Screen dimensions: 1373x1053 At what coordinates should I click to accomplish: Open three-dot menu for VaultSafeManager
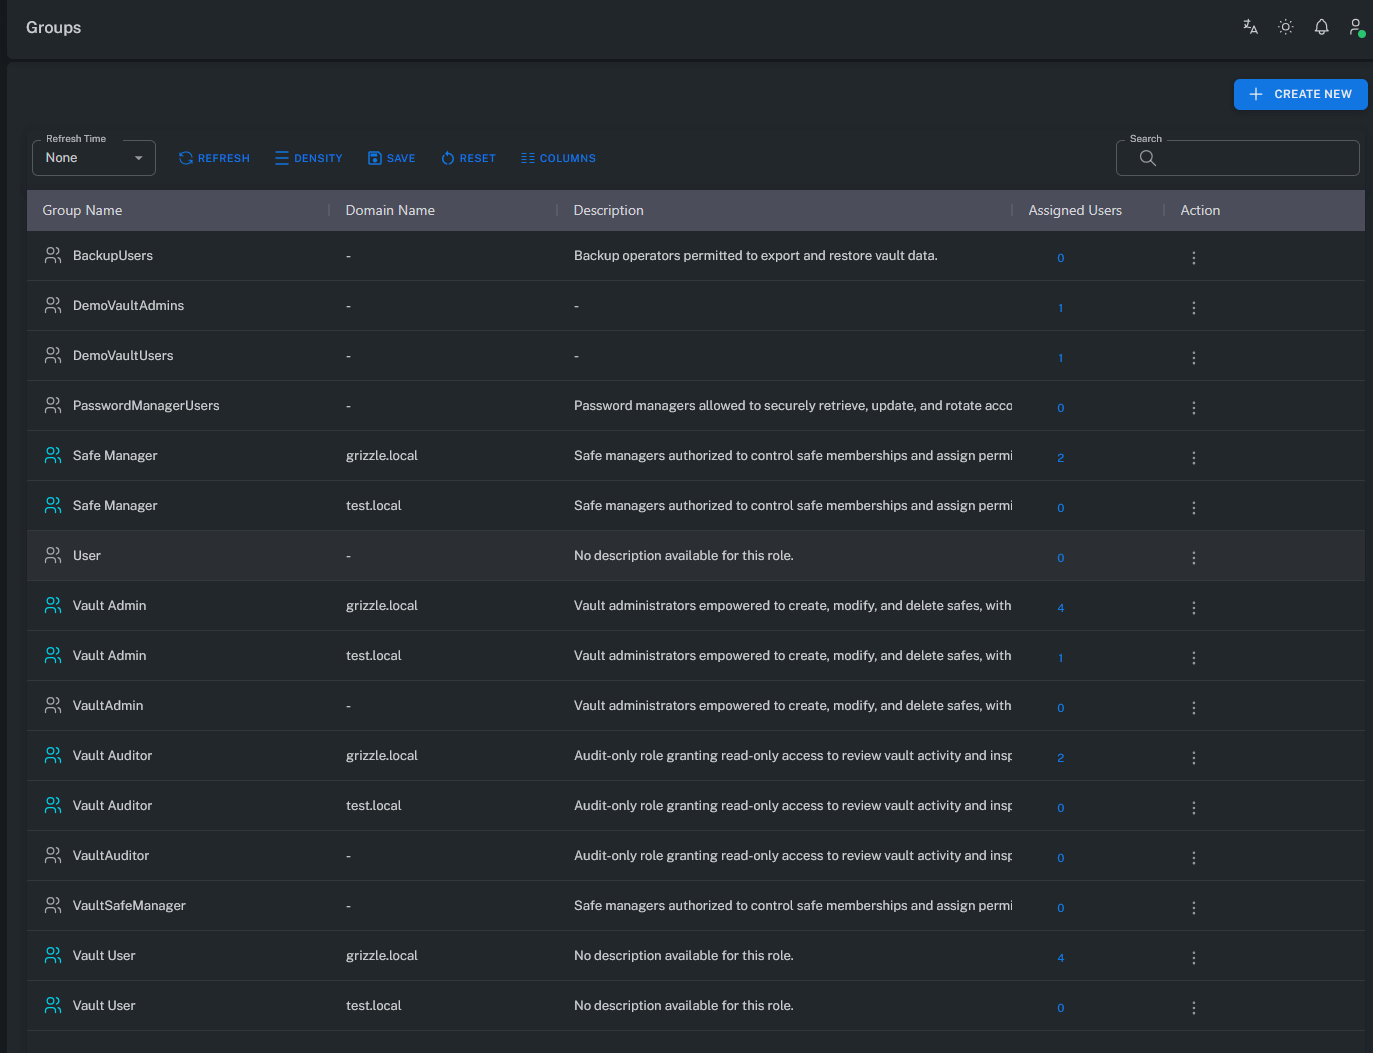click(1193, 908)
